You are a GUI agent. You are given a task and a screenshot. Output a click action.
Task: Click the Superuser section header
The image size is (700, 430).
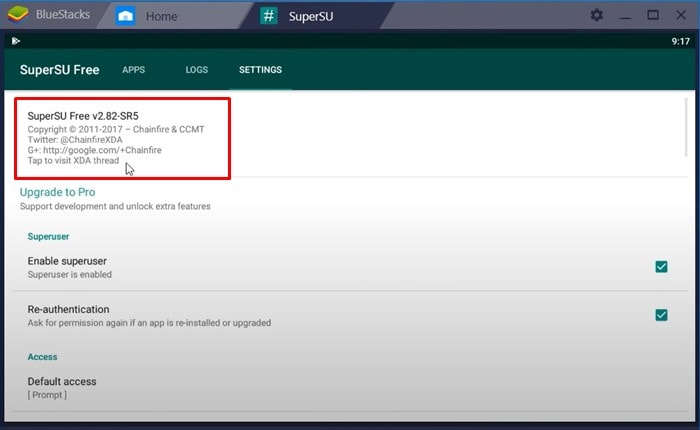point(48,237)
